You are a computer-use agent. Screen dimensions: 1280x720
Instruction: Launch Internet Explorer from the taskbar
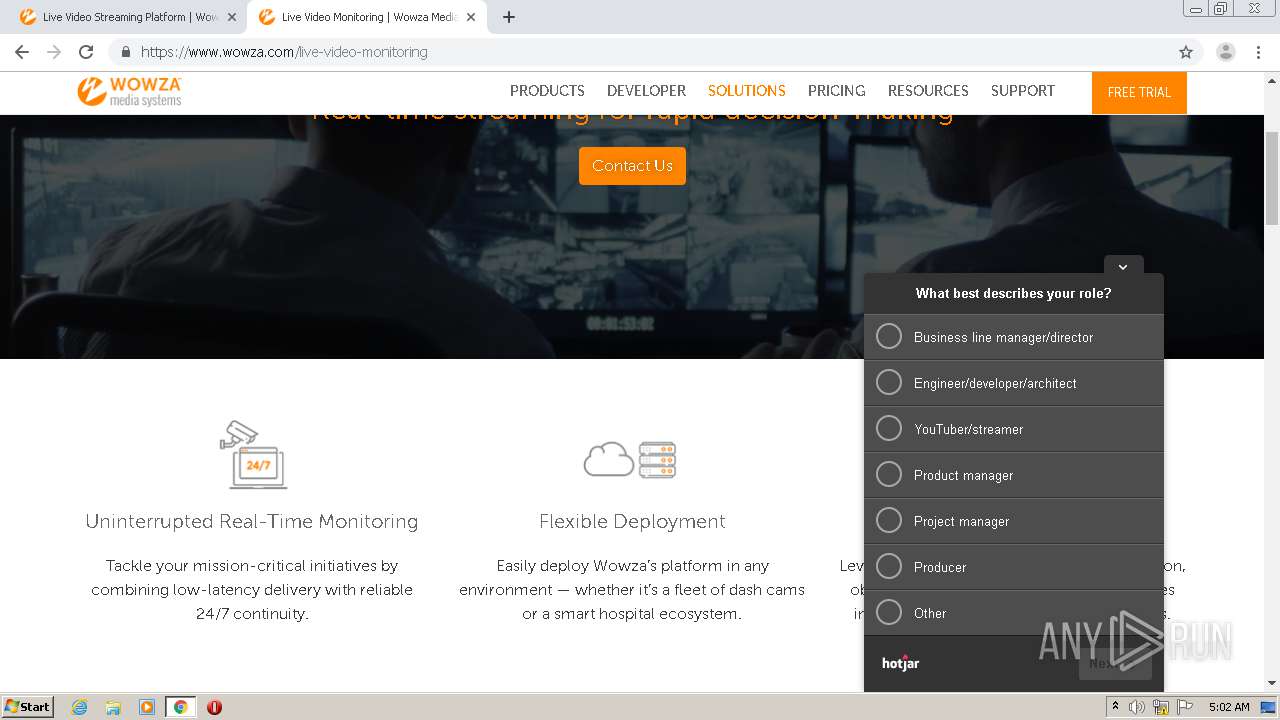click(79, 707)
